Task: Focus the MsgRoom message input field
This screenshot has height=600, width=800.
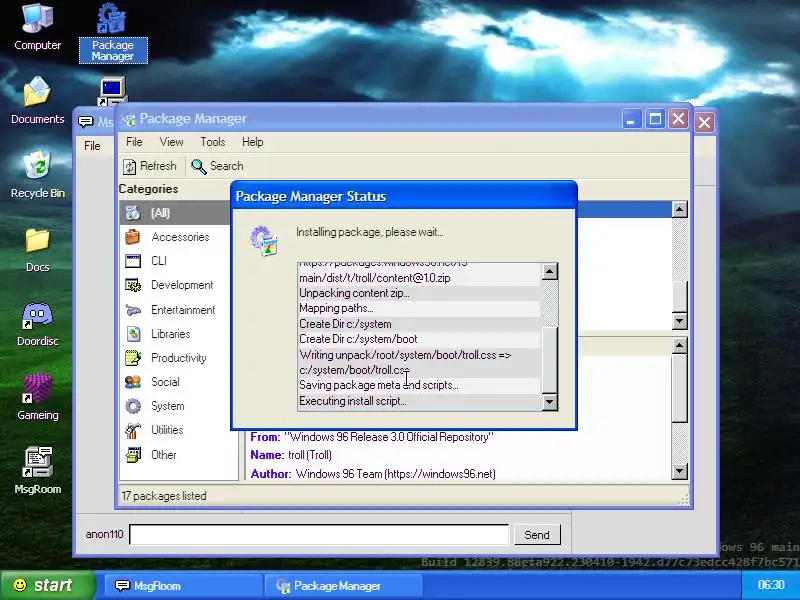Action: click(319, 535)
